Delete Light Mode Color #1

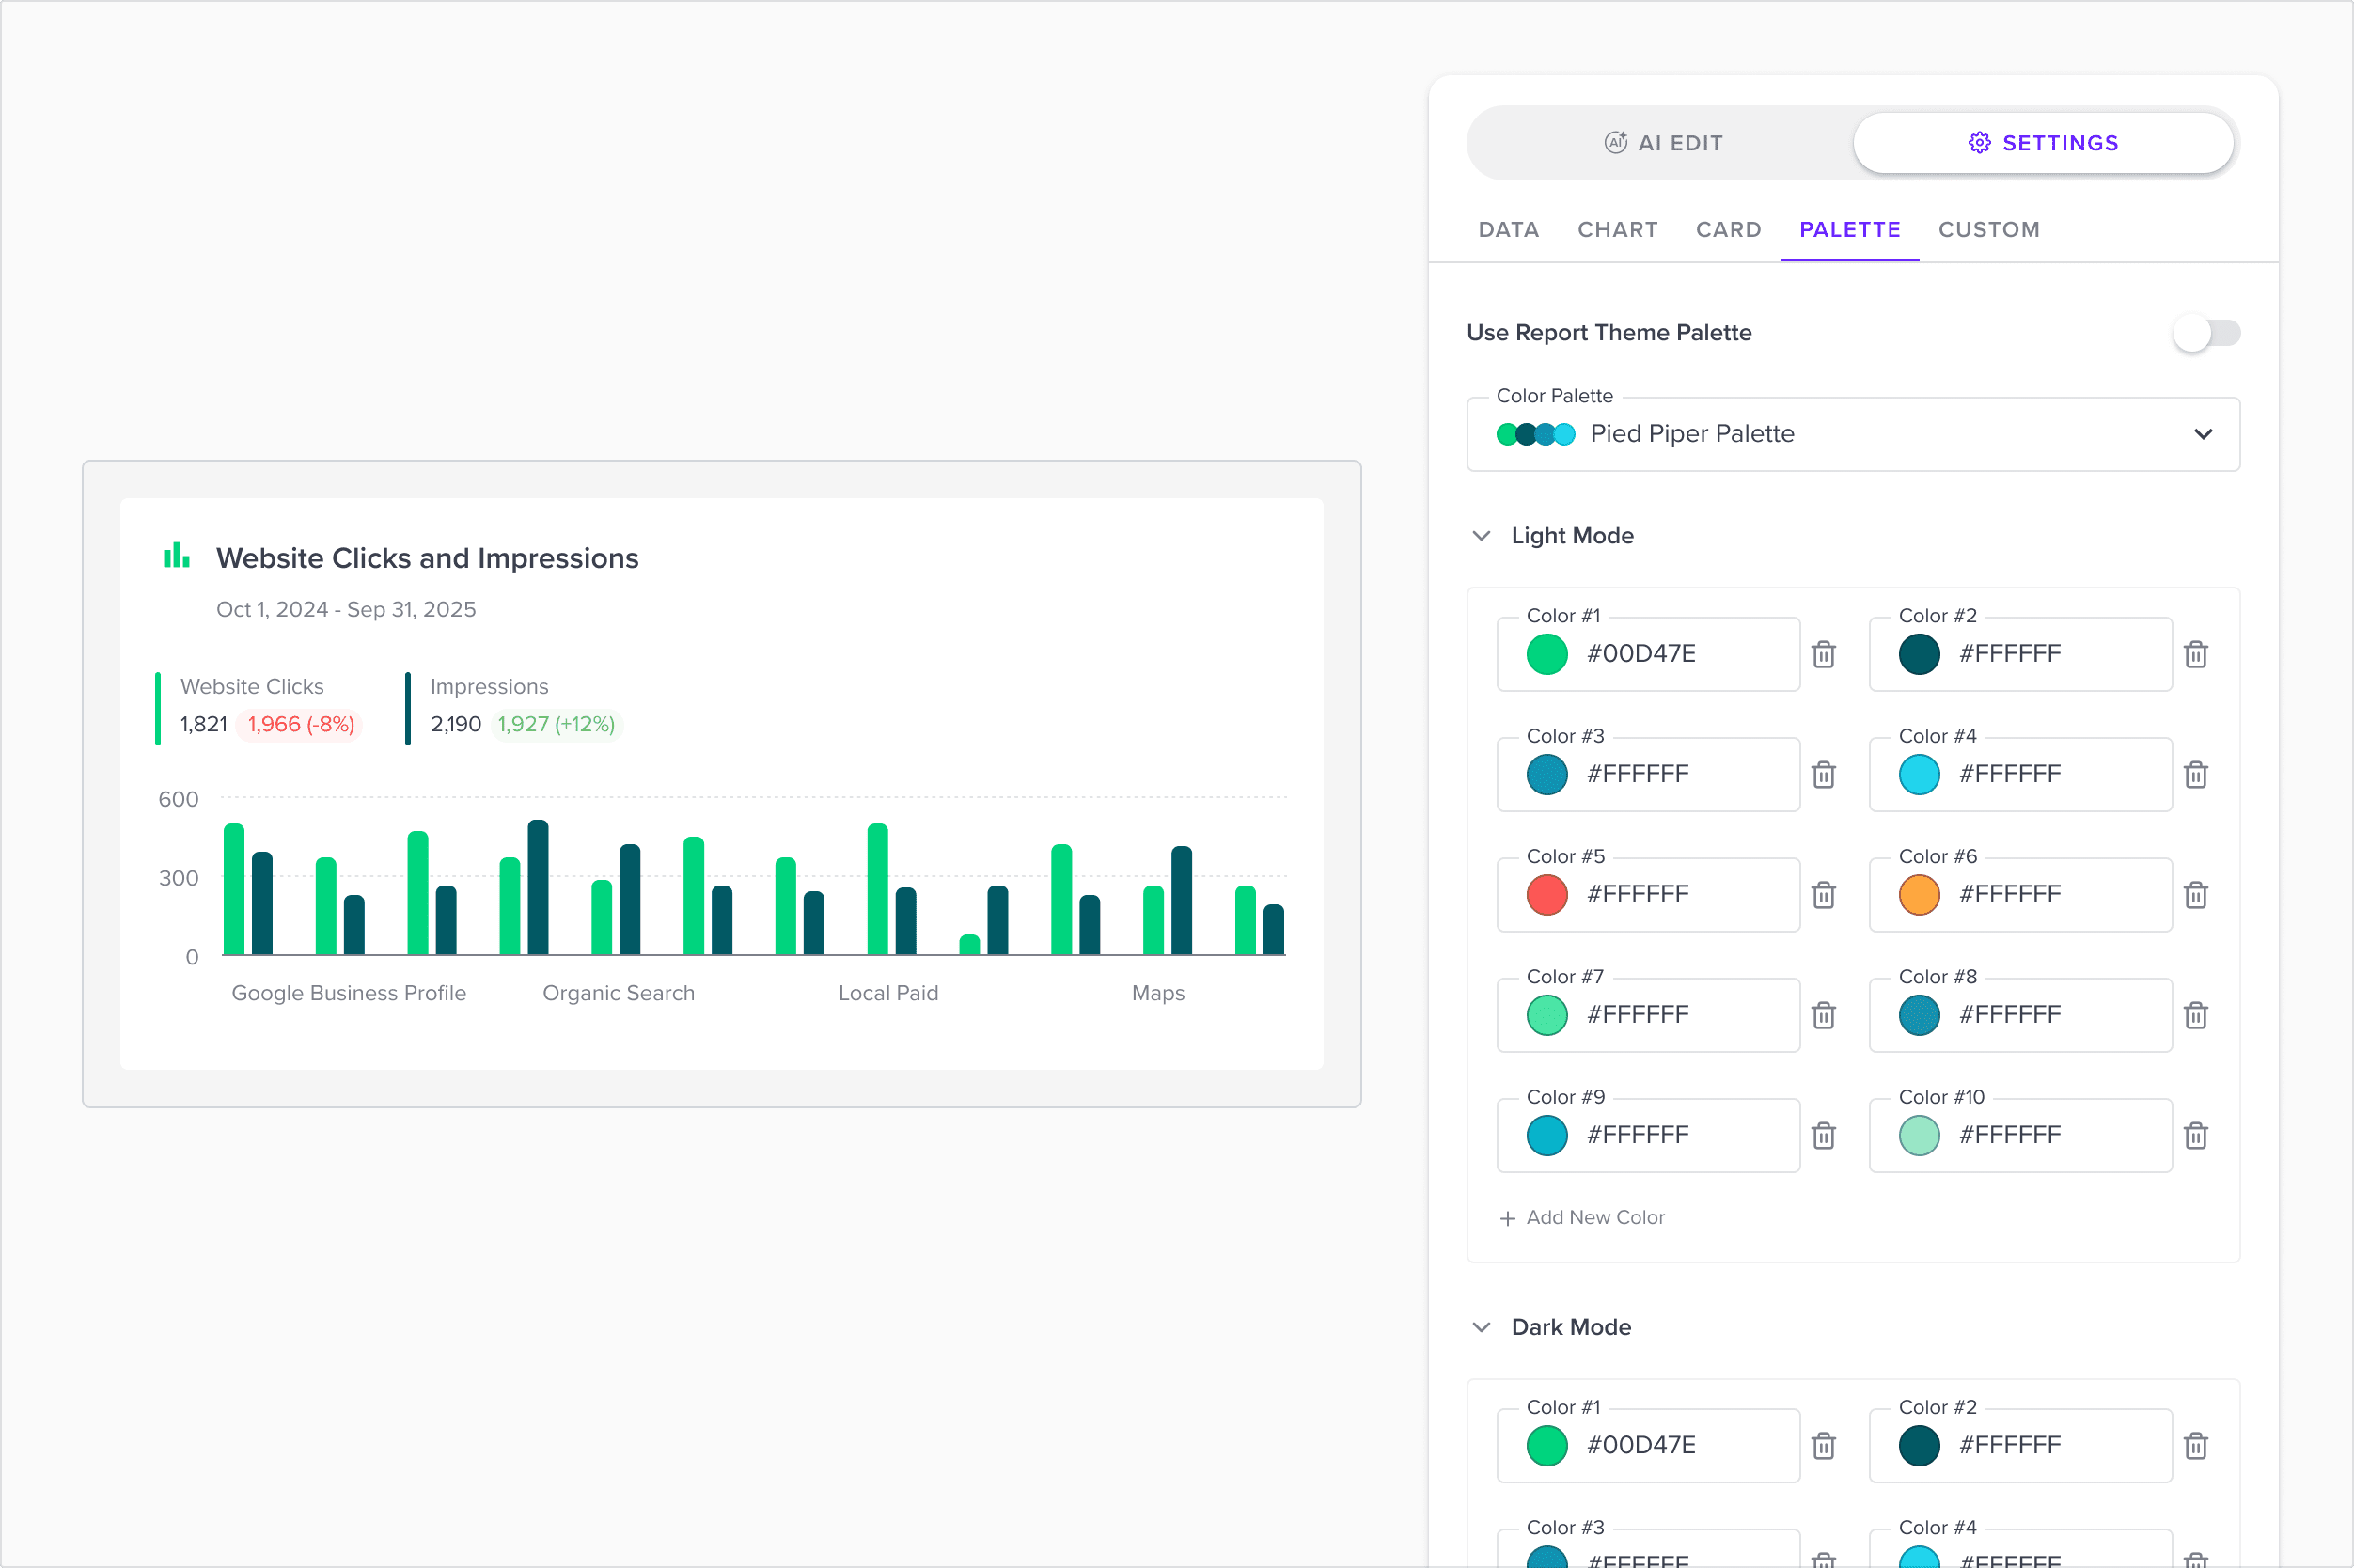point(1823,654)
